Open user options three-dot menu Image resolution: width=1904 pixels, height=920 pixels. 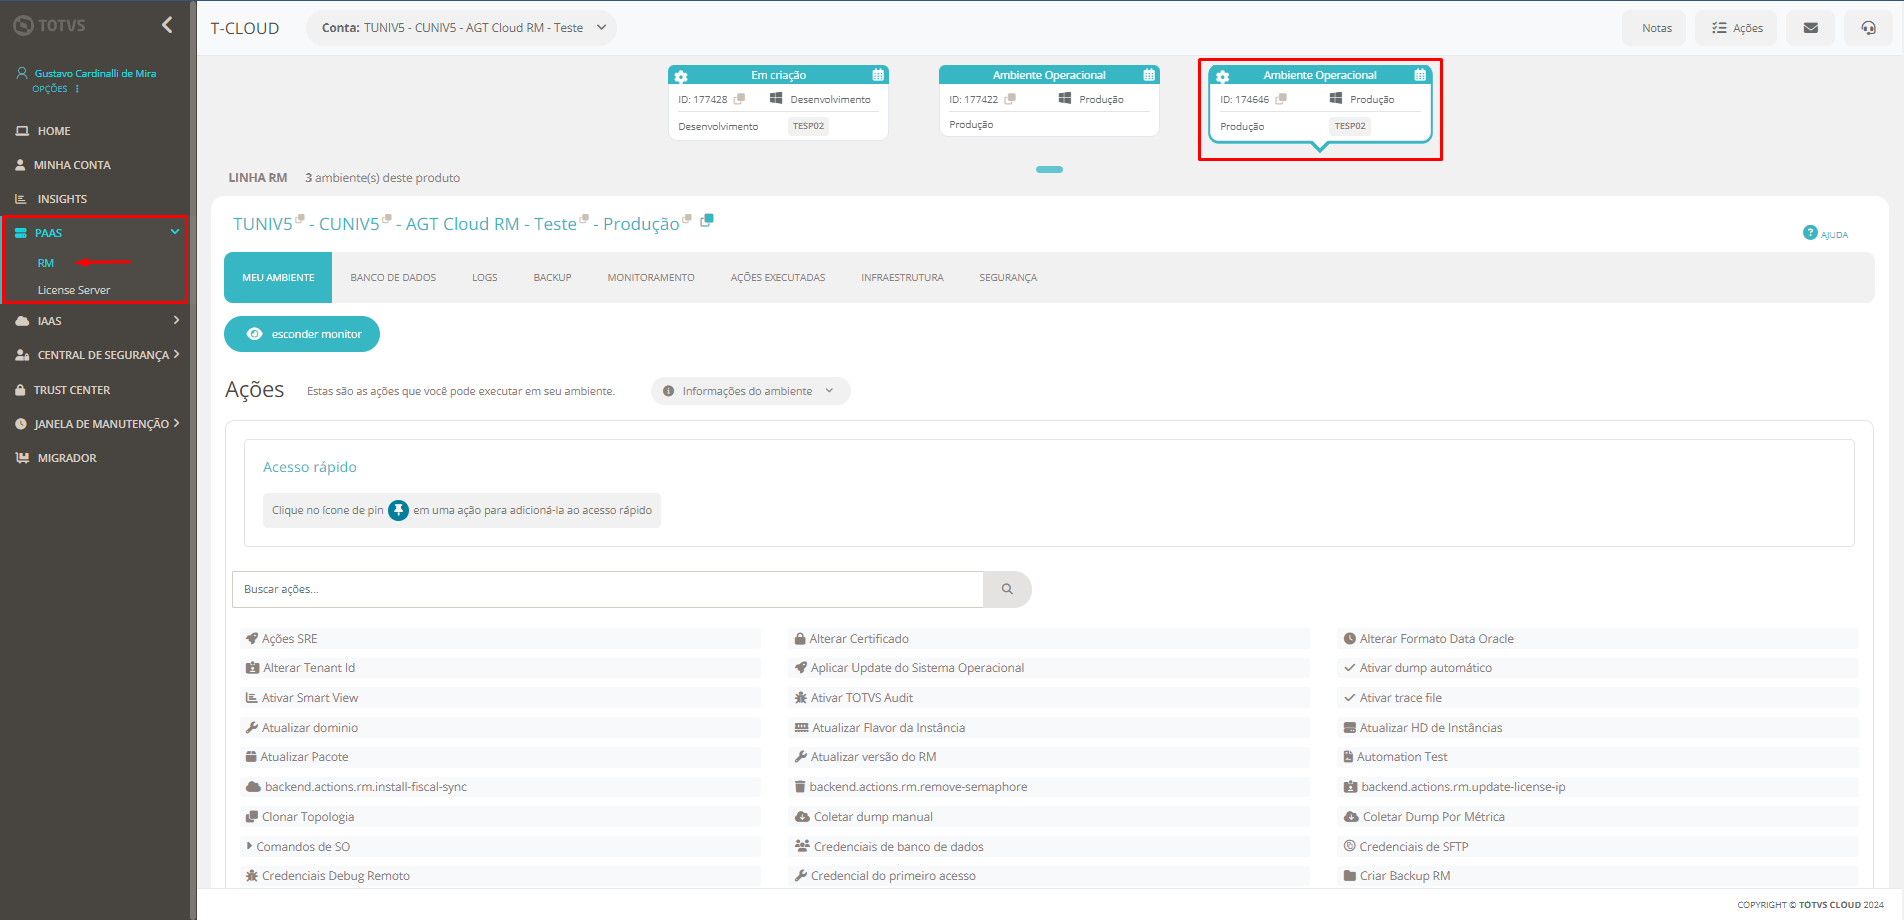[x=77, y=89]
